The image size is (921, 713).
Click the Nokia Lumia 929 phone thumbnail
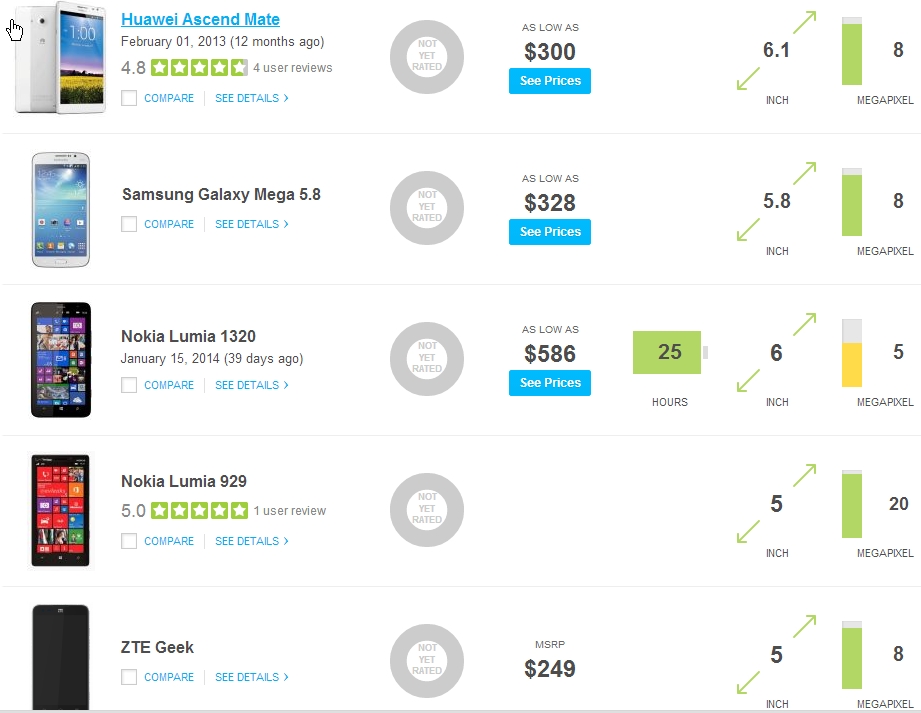point(61,510)
